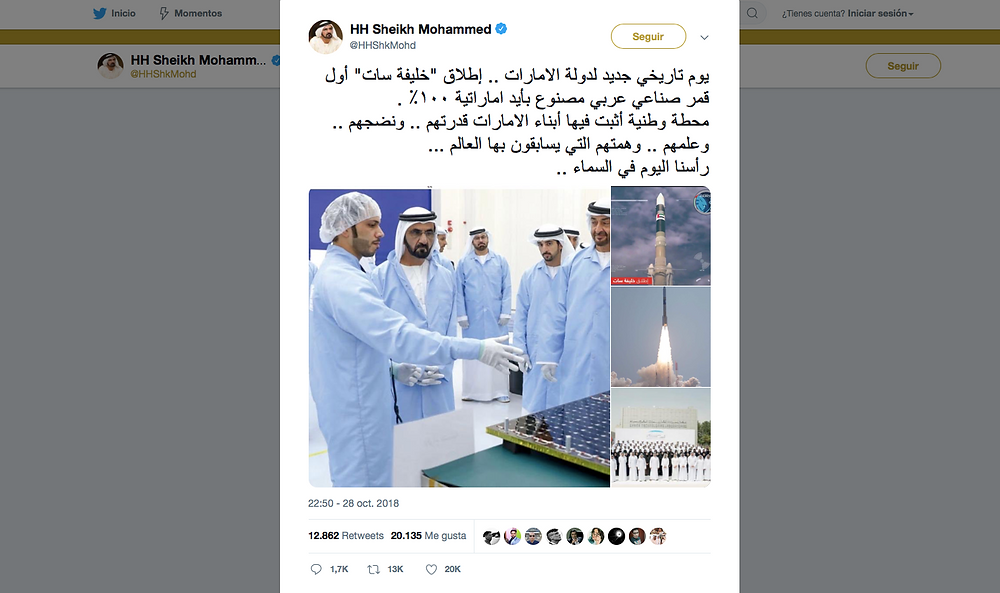View the rocket on launchpad image
This screenshot has width=1000, height=593.
[x=661, y=236]
